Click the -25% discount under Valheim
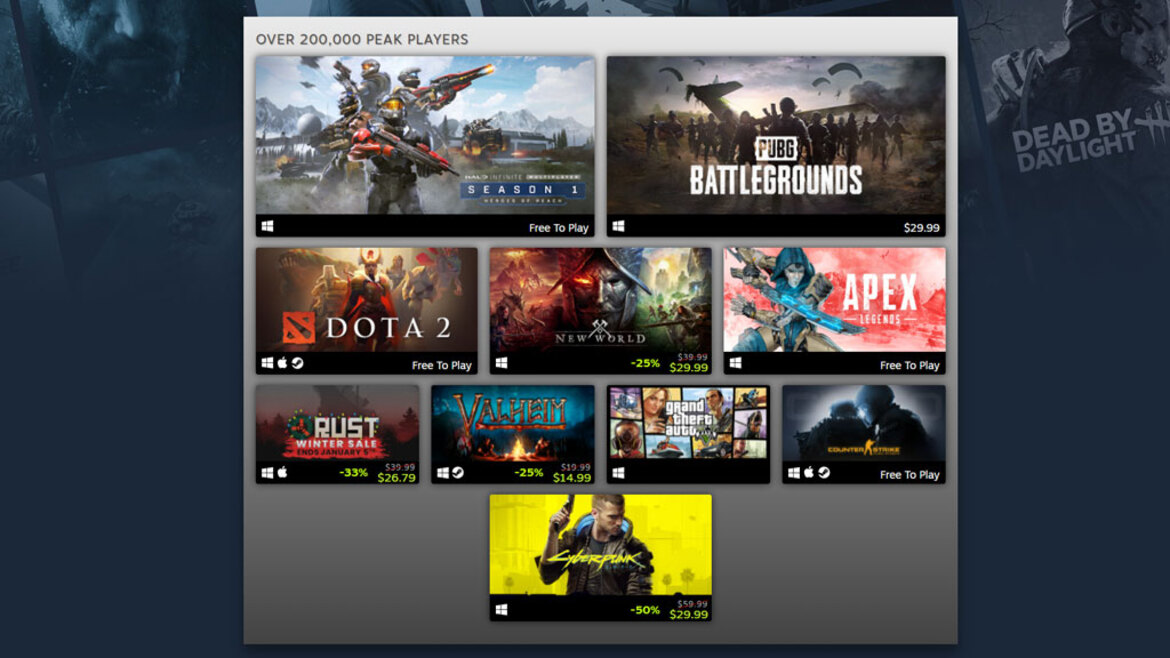Viewport: 1170px width, 658px height. coord(528,473)
